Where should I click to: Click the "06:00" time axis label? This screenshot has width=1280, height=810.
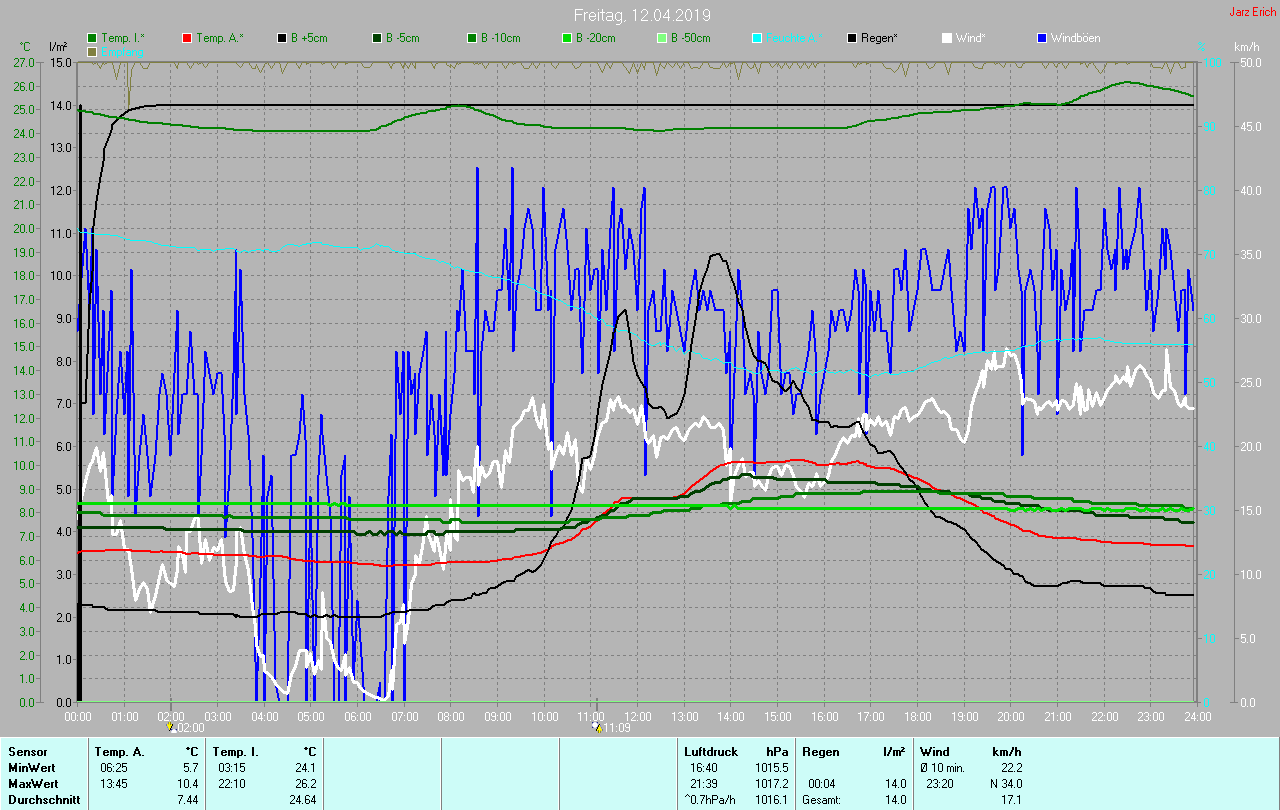pyautogui.click(x=357, y=716)
